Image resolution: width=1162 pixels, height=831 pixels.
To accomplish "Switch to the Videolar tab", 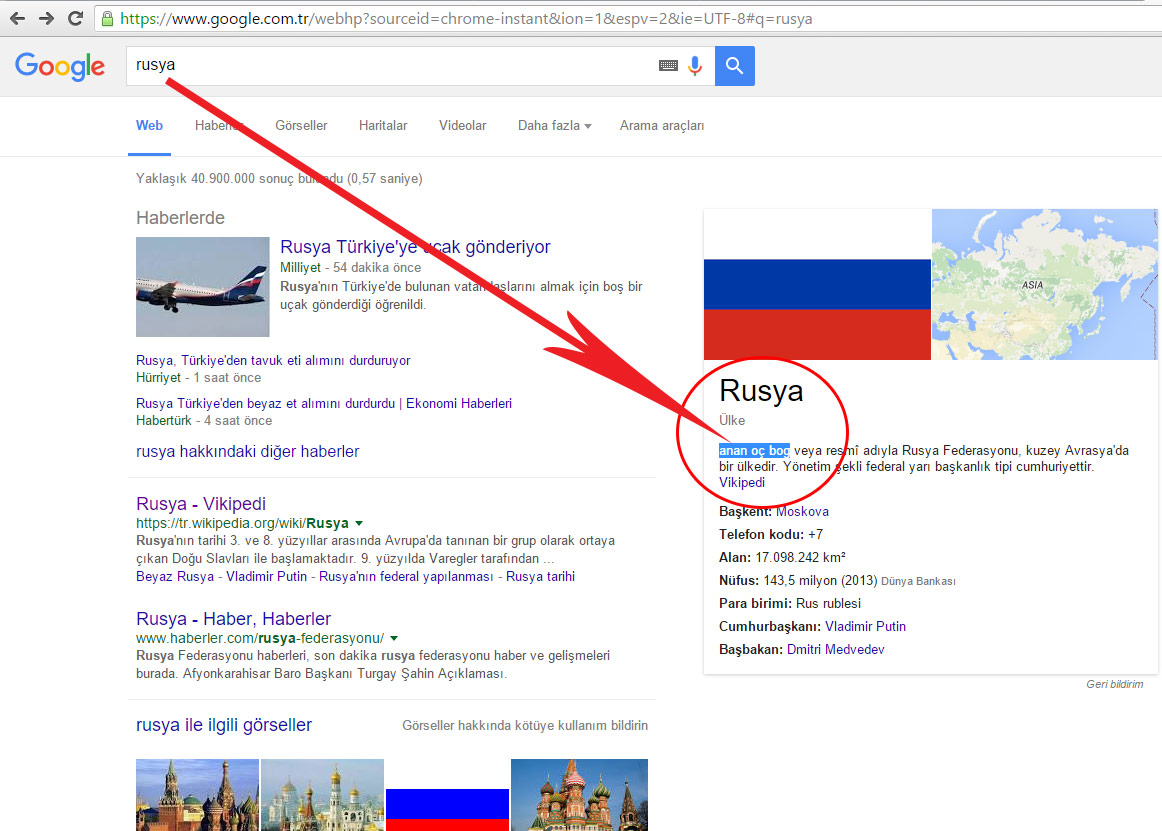I will coord(462,126).
